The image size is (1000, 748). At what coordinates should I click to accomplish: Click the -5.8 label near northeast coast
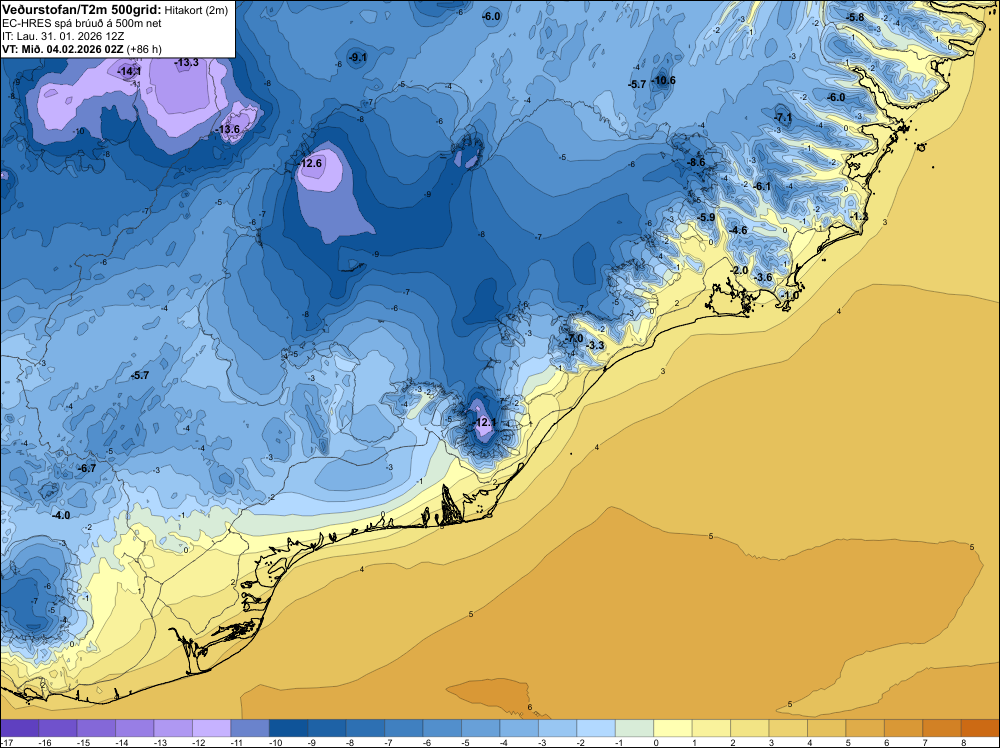(x=855, y=17)
